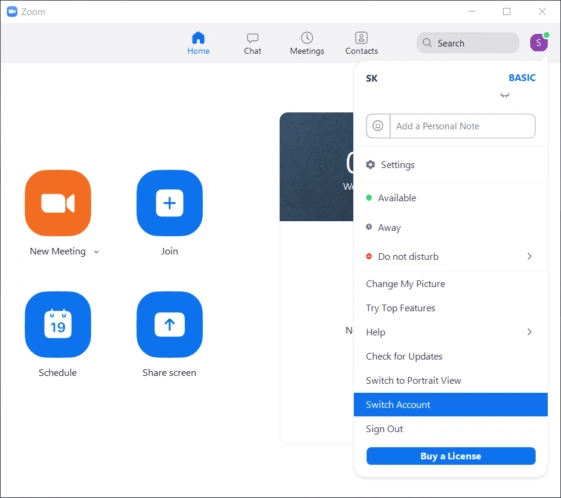Choose Sign Out
The width and height of the screenshot is (561, 498).
(450, 429)
